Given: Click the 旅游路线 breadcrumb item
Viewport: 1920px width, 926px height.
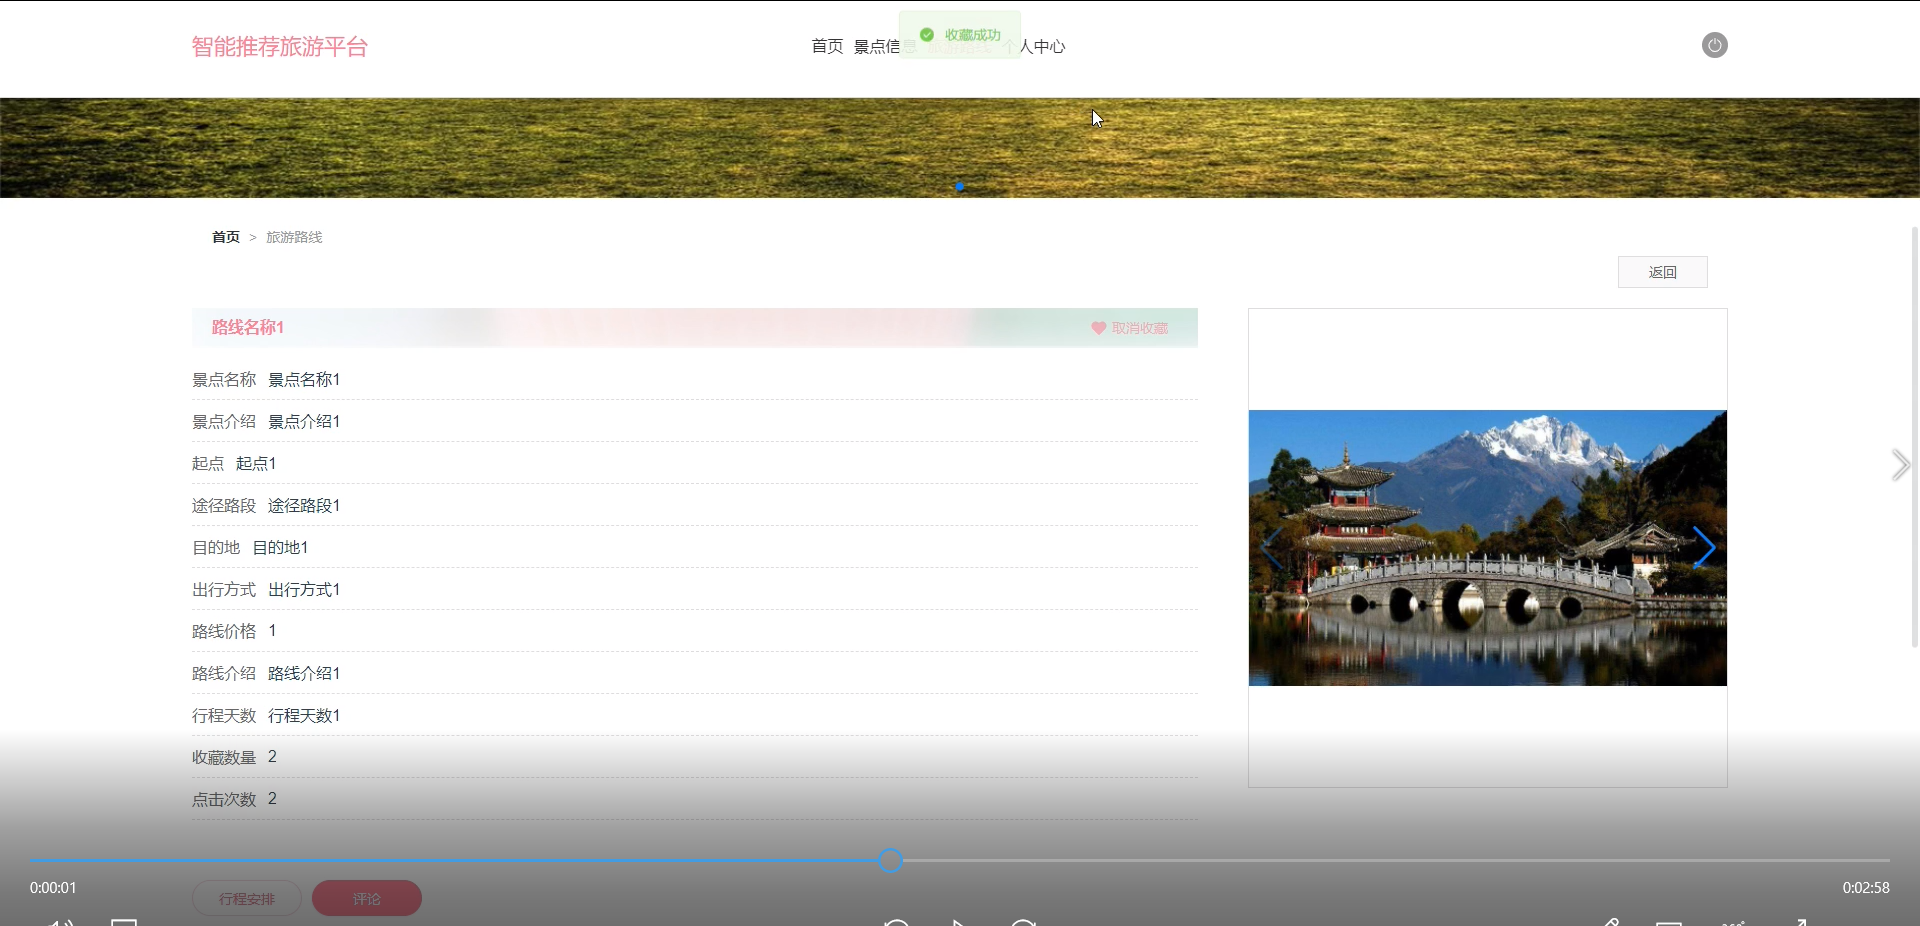Looking at the screenshot, I should click(294, 237).
